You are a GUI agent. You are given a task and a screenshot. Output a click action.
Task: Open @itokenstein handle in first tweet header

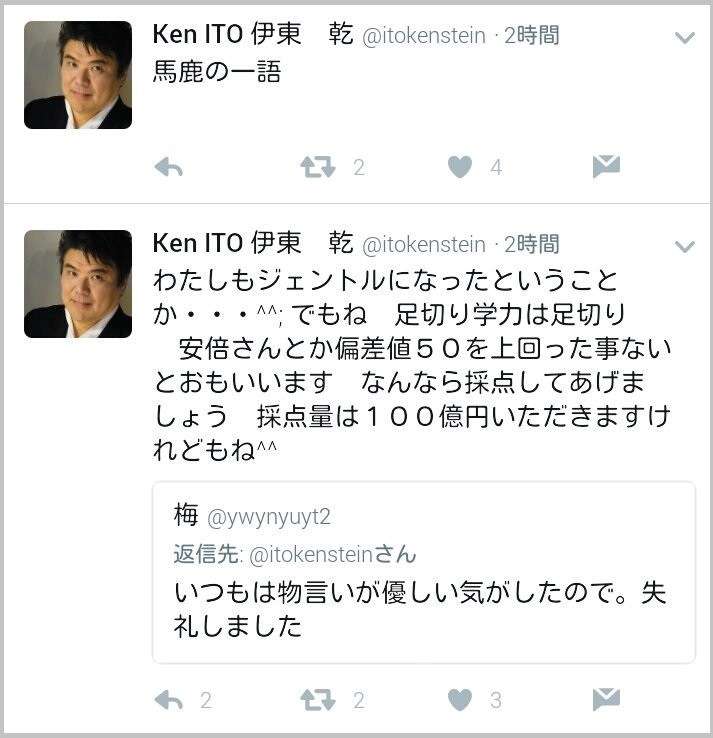[424, 36]
